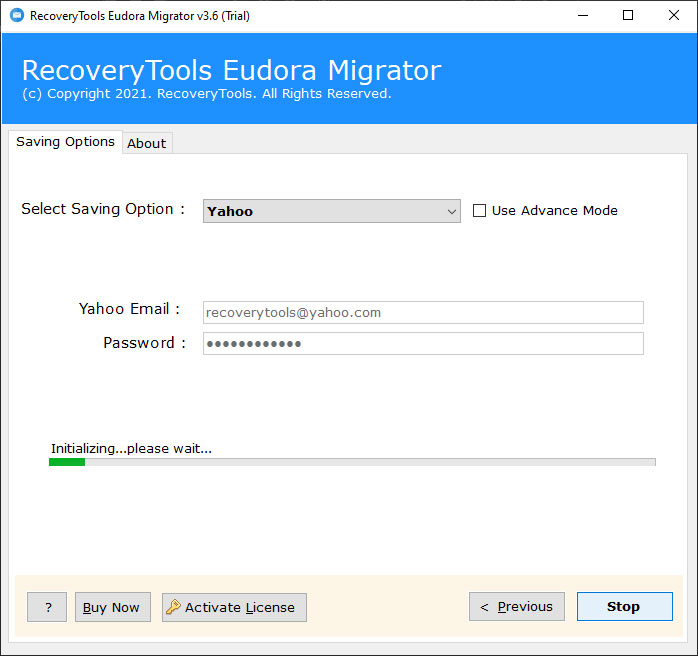This screenshot has width=698, height=656.
Task: Click the Password input field
Action: 423,344
